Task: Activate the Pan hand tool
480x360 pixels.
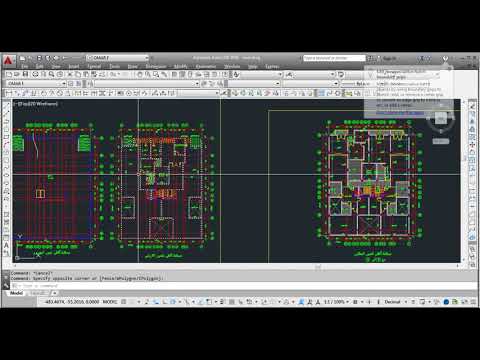Action: click(x=139, y=74)
